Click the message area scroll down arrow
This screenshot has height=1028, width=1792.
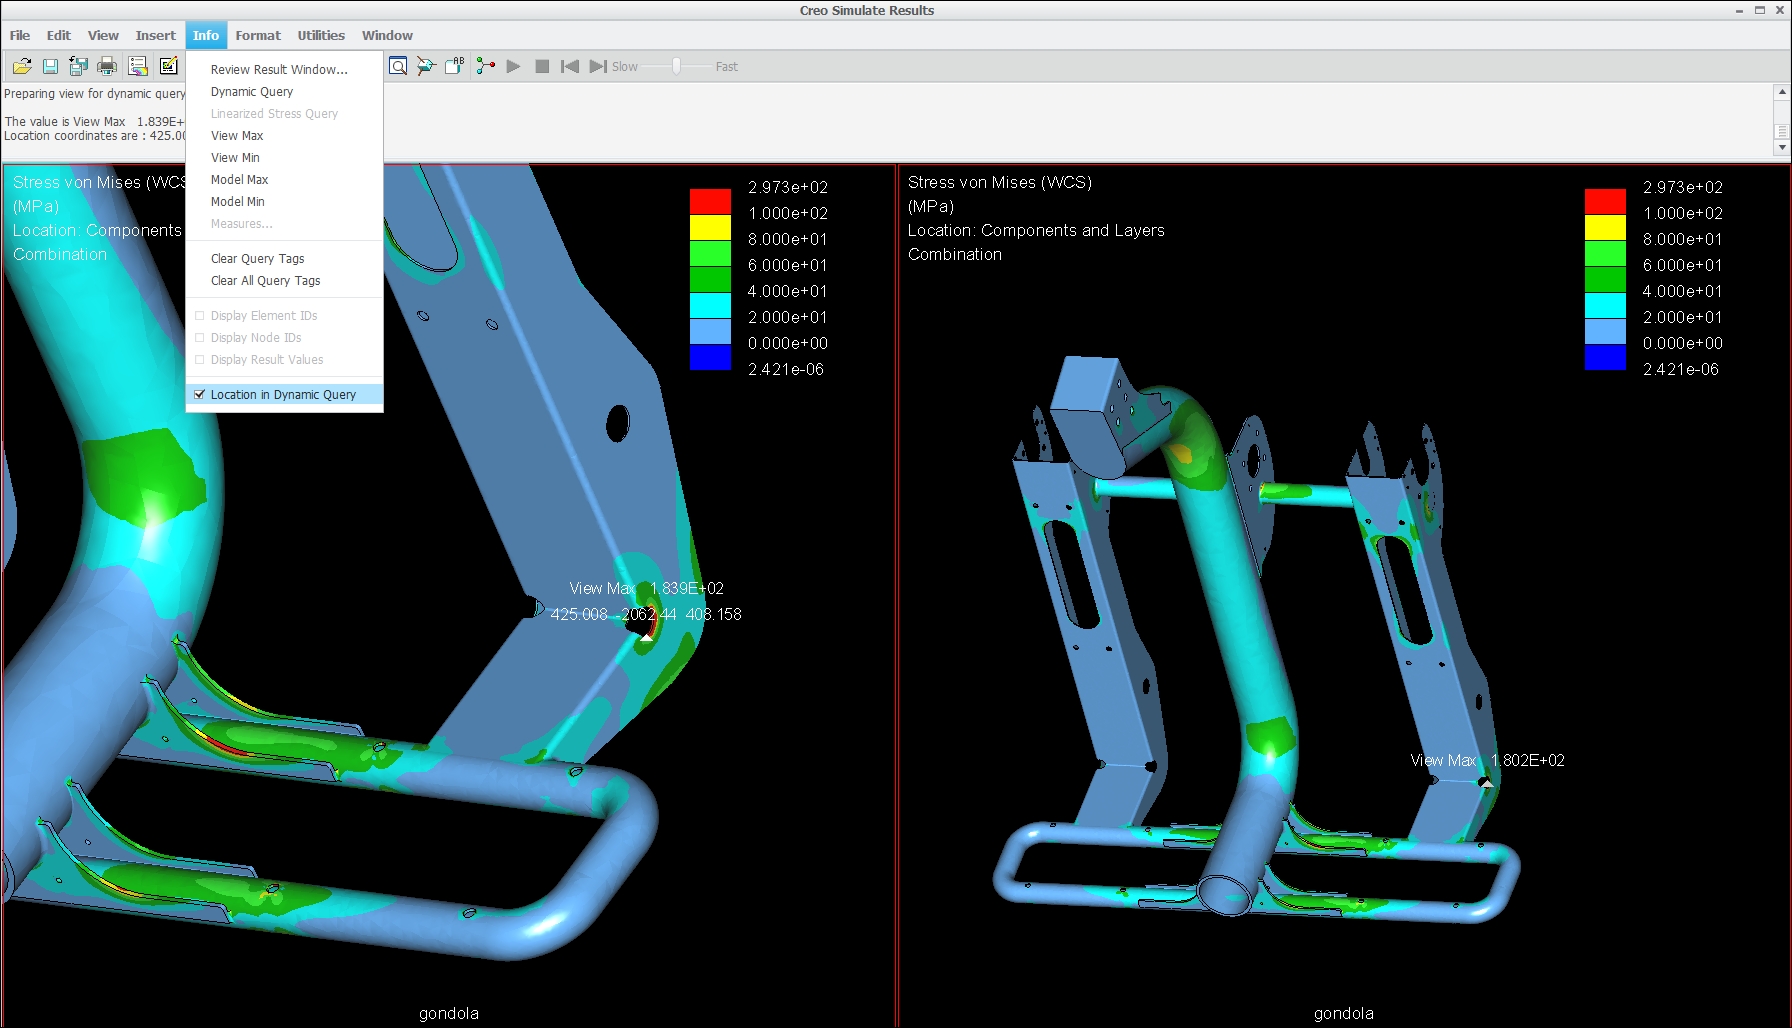pyautogui.click(x=1781, y=148)
